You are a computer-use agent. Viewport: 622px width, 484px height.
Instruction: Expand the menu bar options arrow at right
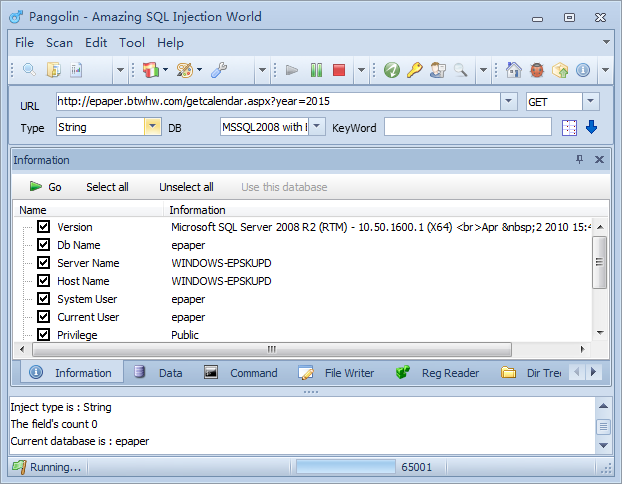click(606, 42)
